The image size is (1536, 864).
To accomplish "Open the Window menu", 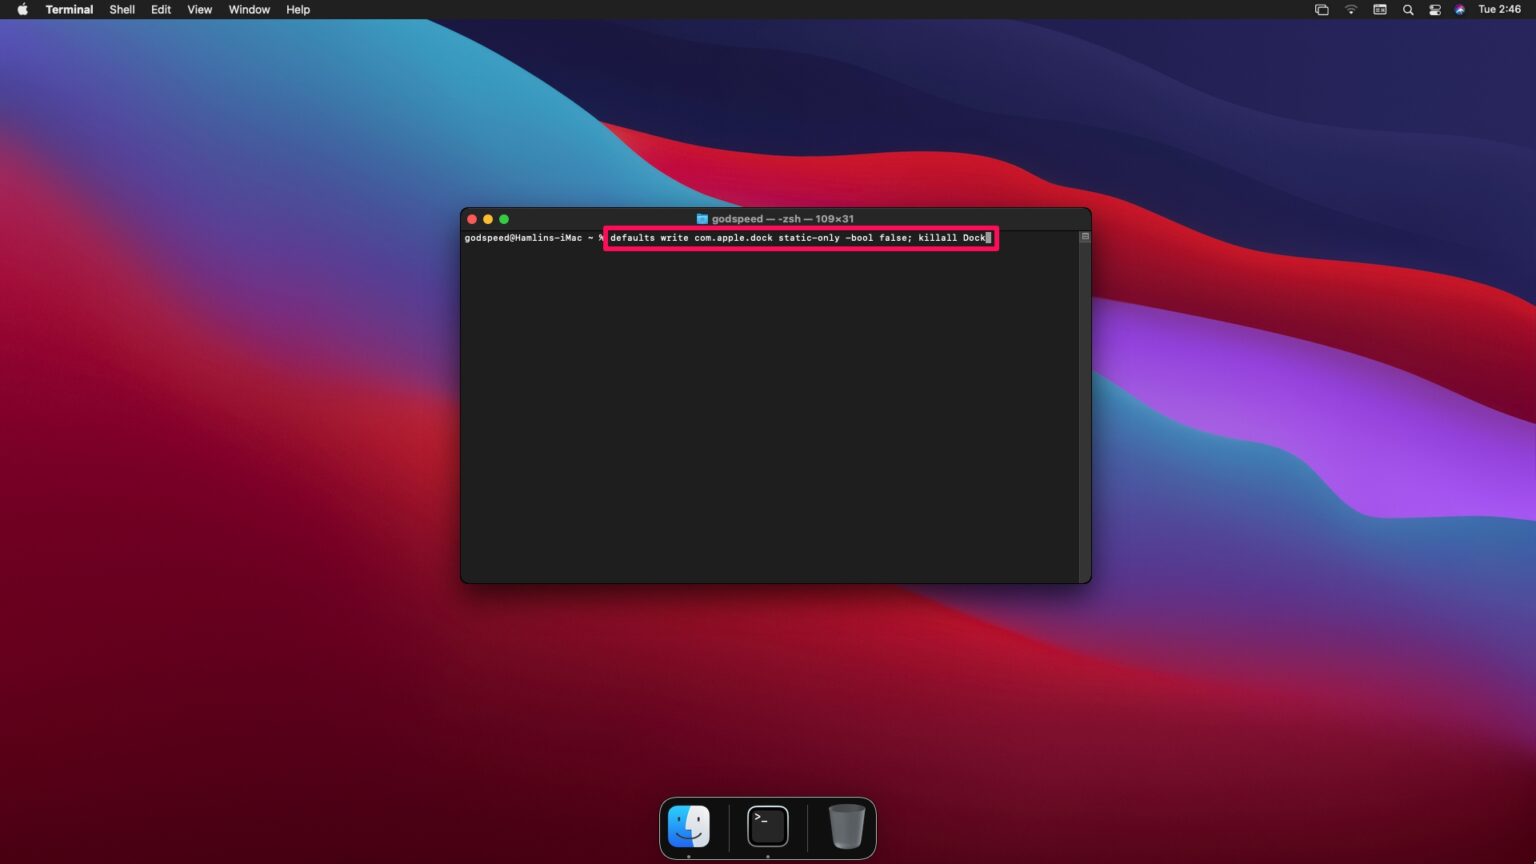I will [x=249, y=9].
